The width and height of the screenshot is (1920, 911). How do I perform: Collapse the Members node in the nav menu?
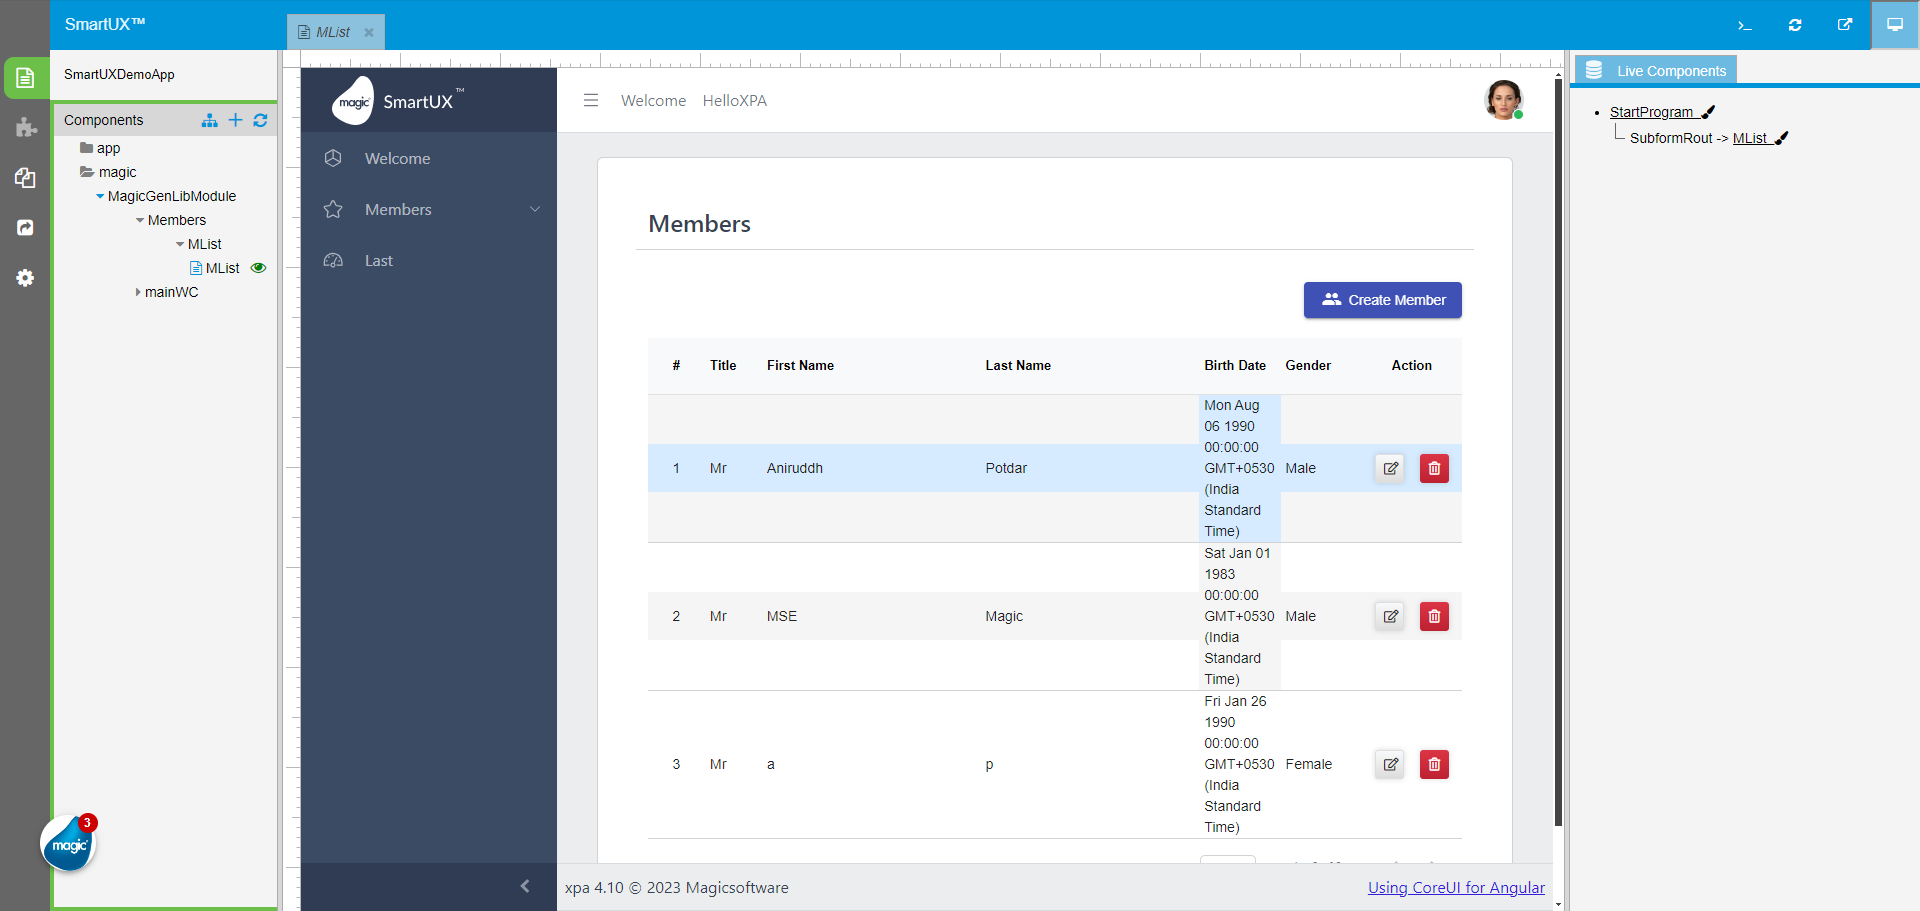pos(535,209)
